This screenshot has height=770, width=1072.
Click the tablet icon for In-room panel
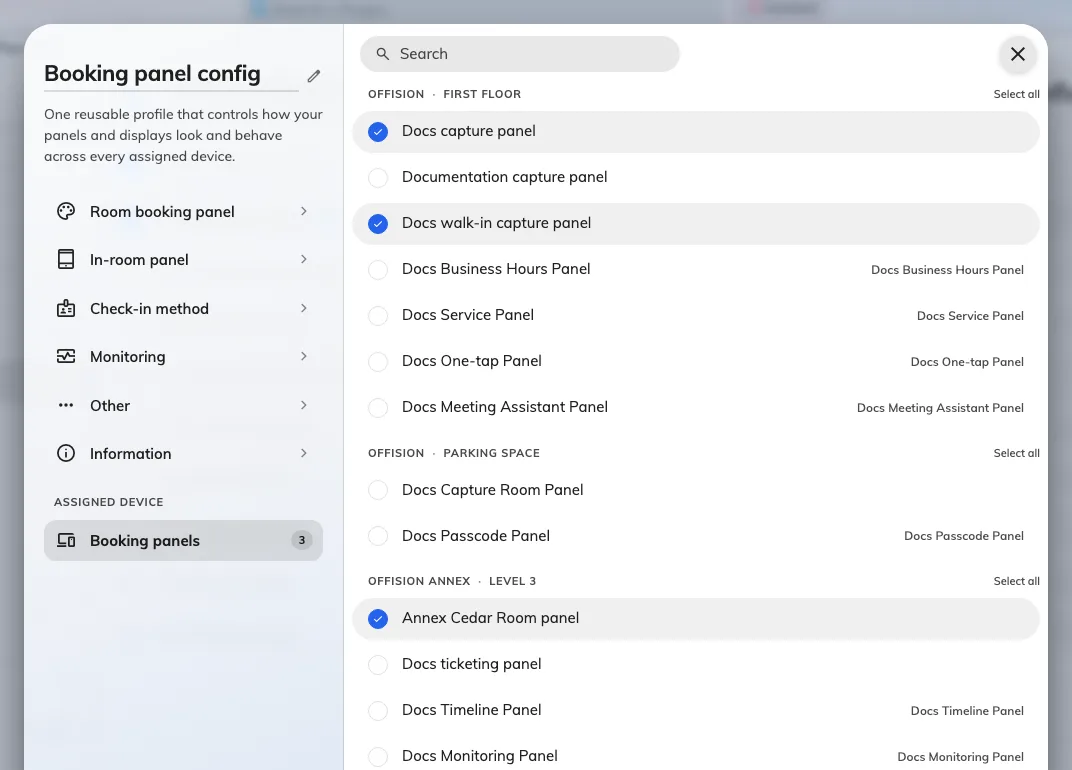(66, 260)
